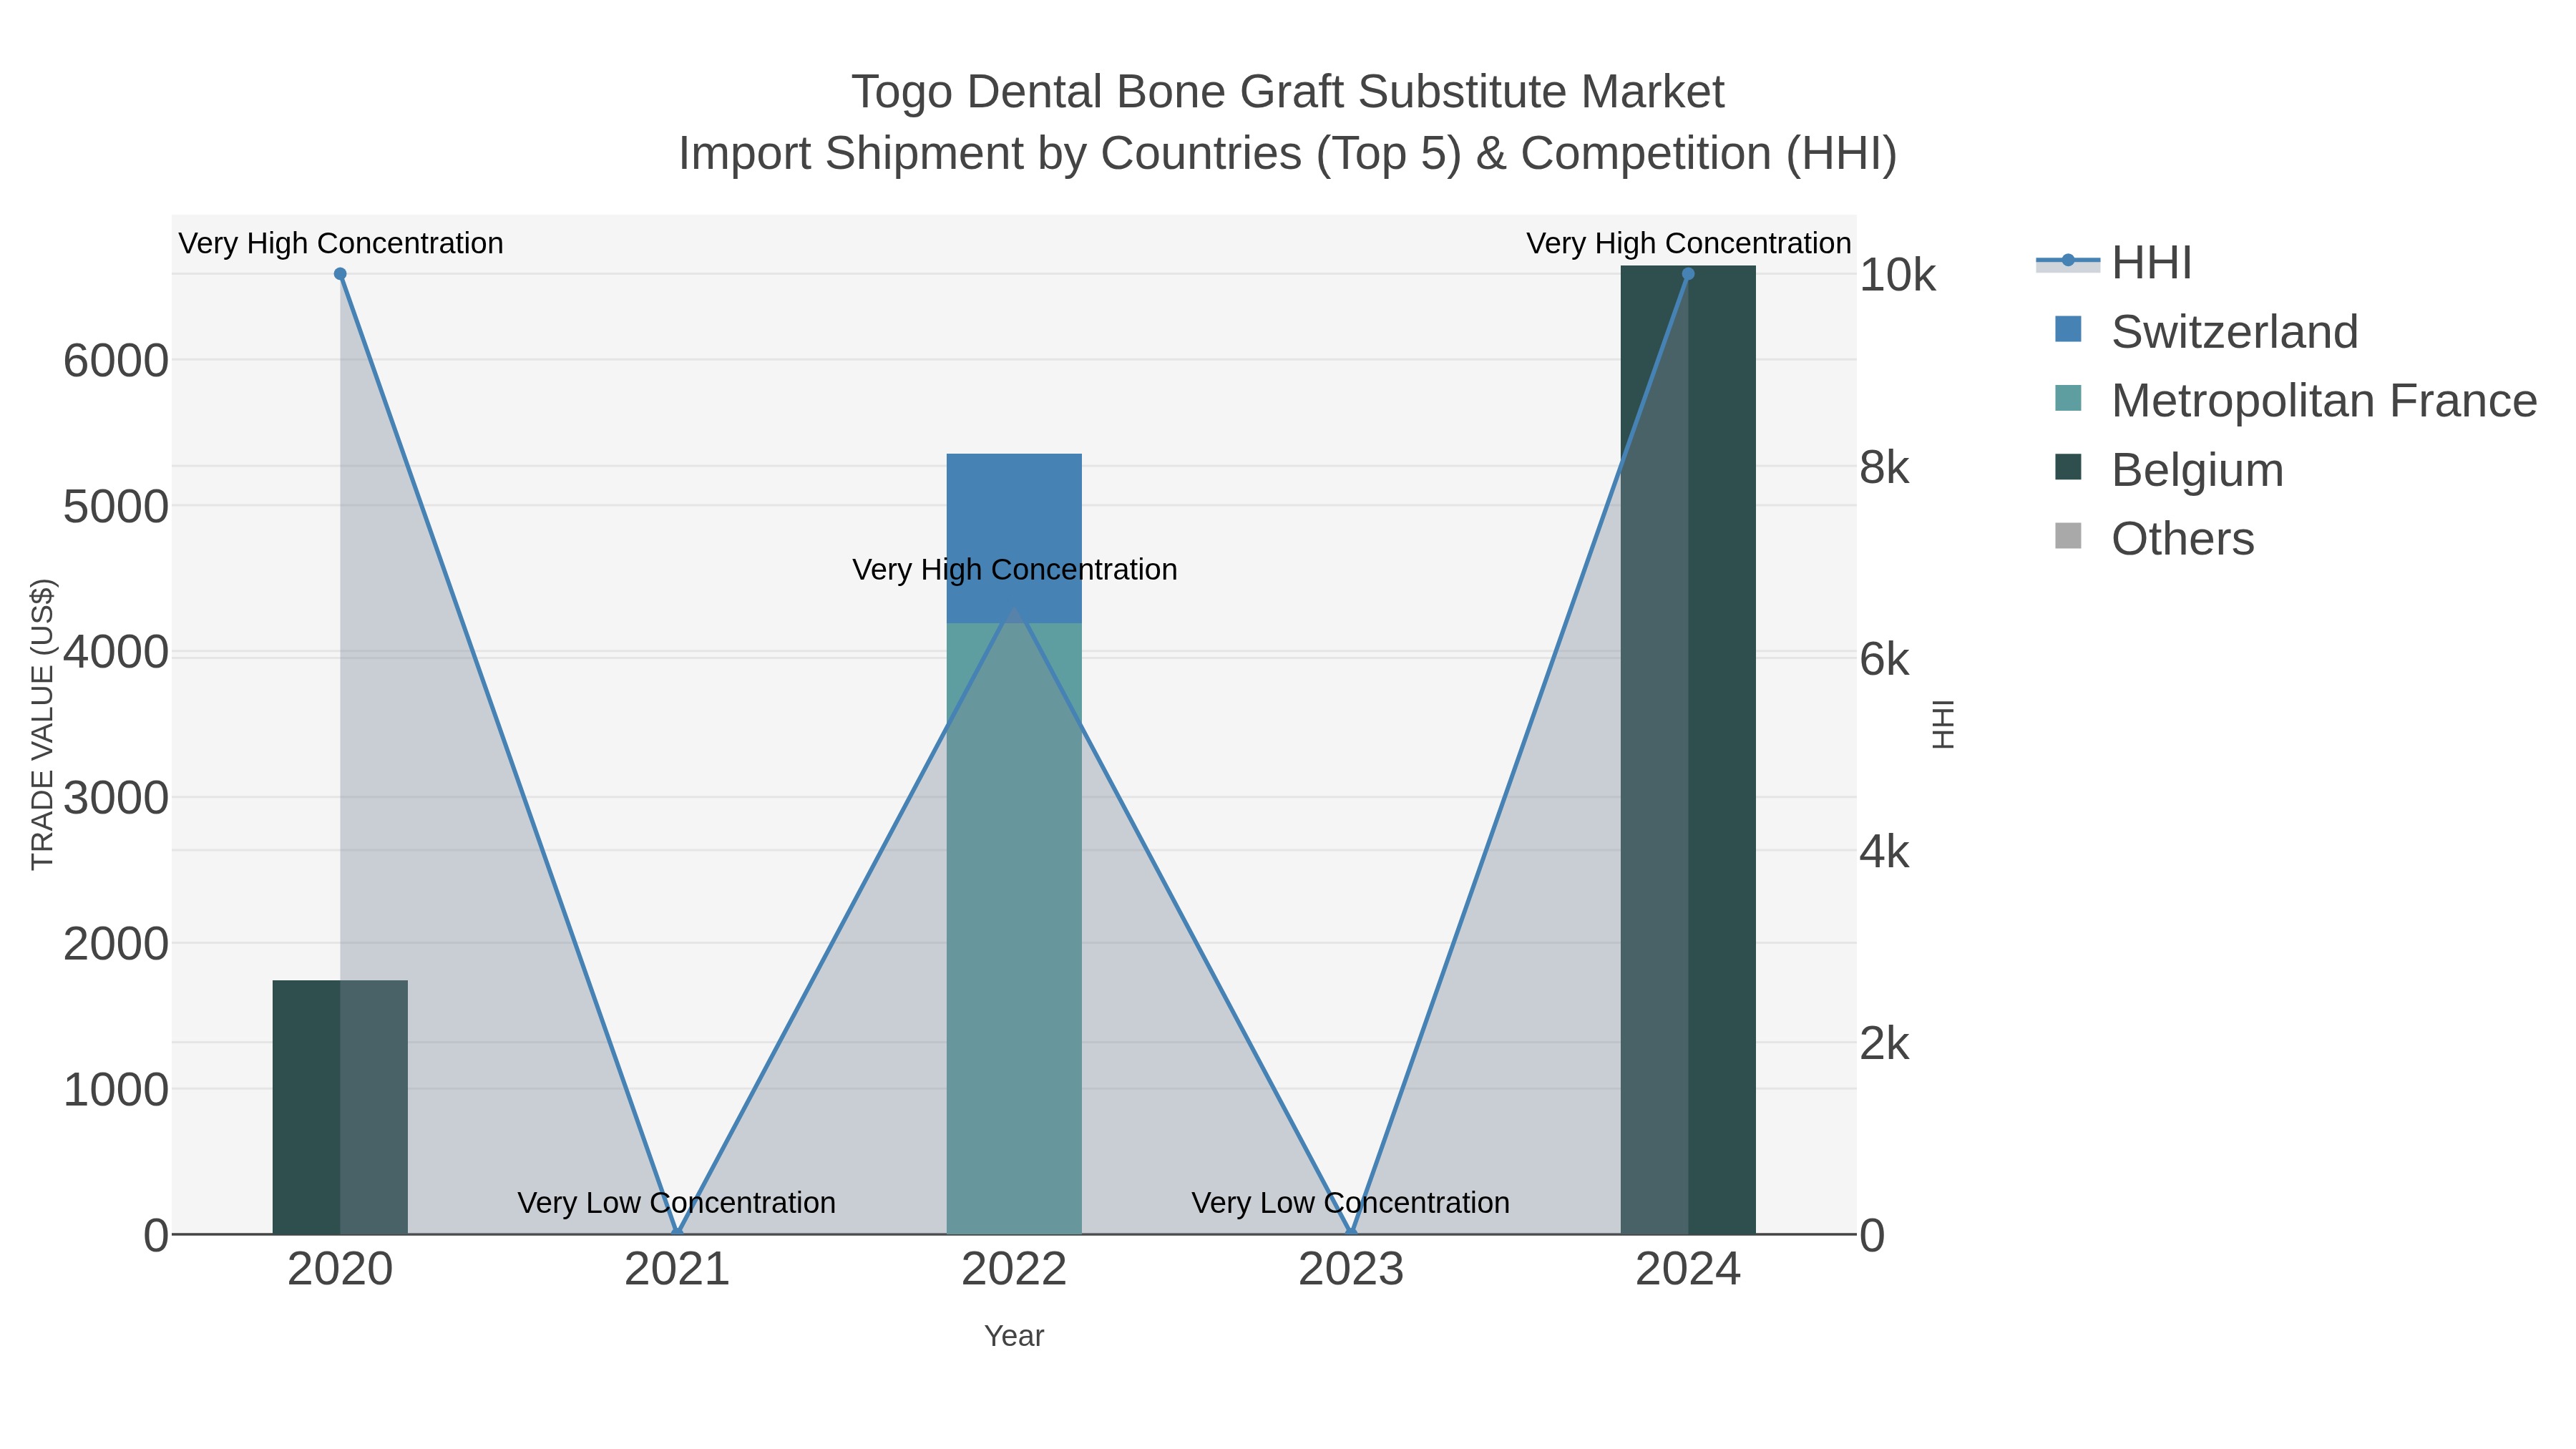Image resolution: width=2576 pixels, height=1449 pixels.
Task: Click the Switzerland blue color swatch
Action: [2068, 329]
